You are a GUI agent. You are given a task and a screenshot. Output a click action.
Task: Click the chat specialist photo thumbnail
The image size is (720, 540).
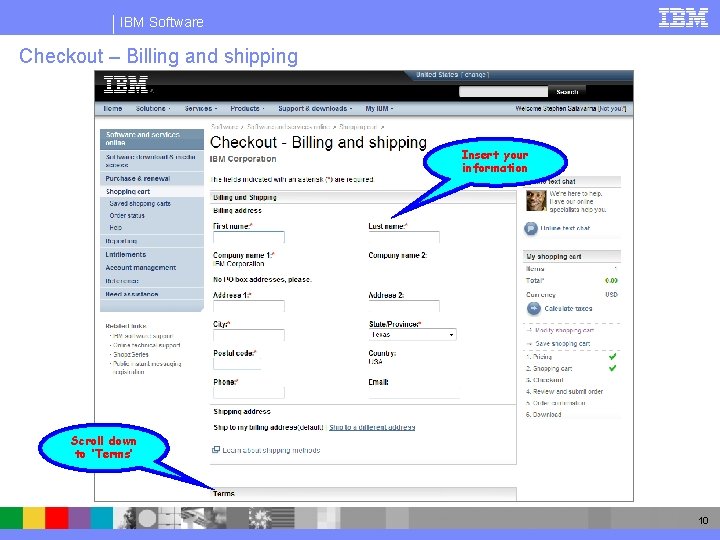pyautogui.click(x=536, y=201)
